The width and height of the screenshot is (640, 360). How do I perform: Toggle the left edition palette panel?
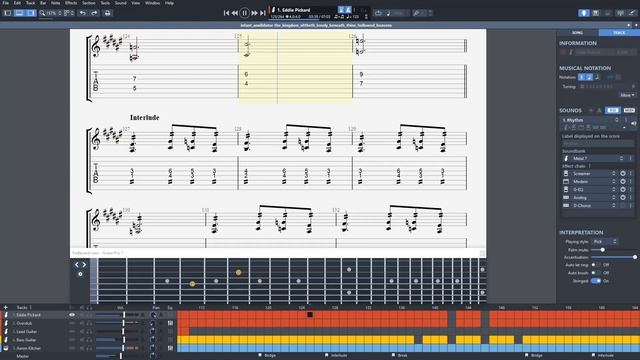click(x=8, y=13)
